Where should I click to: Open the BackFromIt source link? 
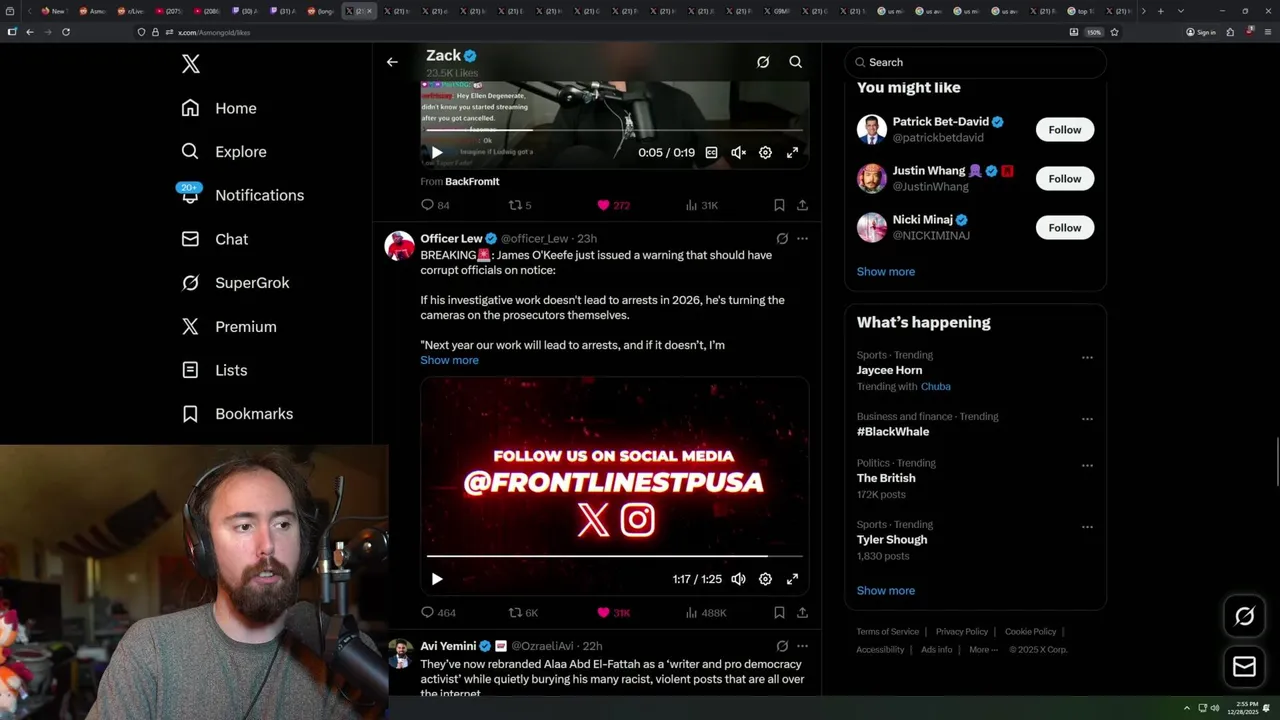pyautogui.click(x=472, y=181)
